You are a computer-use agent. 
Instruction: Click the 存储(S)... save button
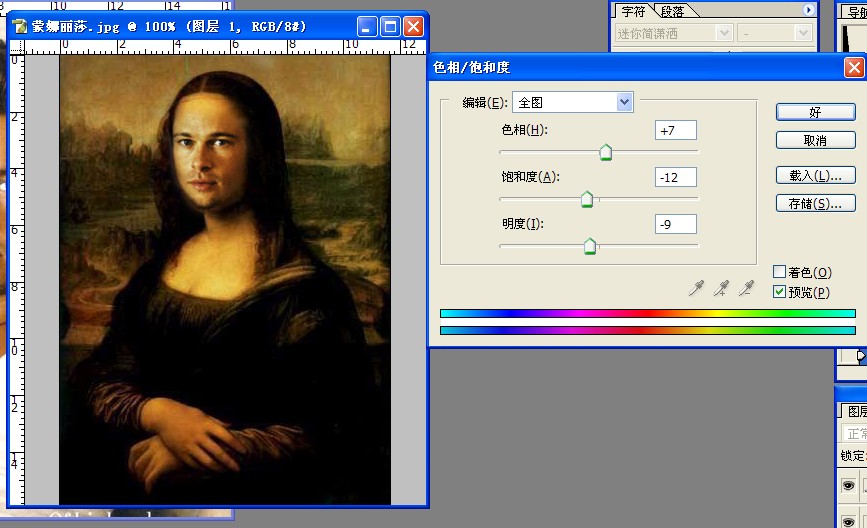point(816,203)
